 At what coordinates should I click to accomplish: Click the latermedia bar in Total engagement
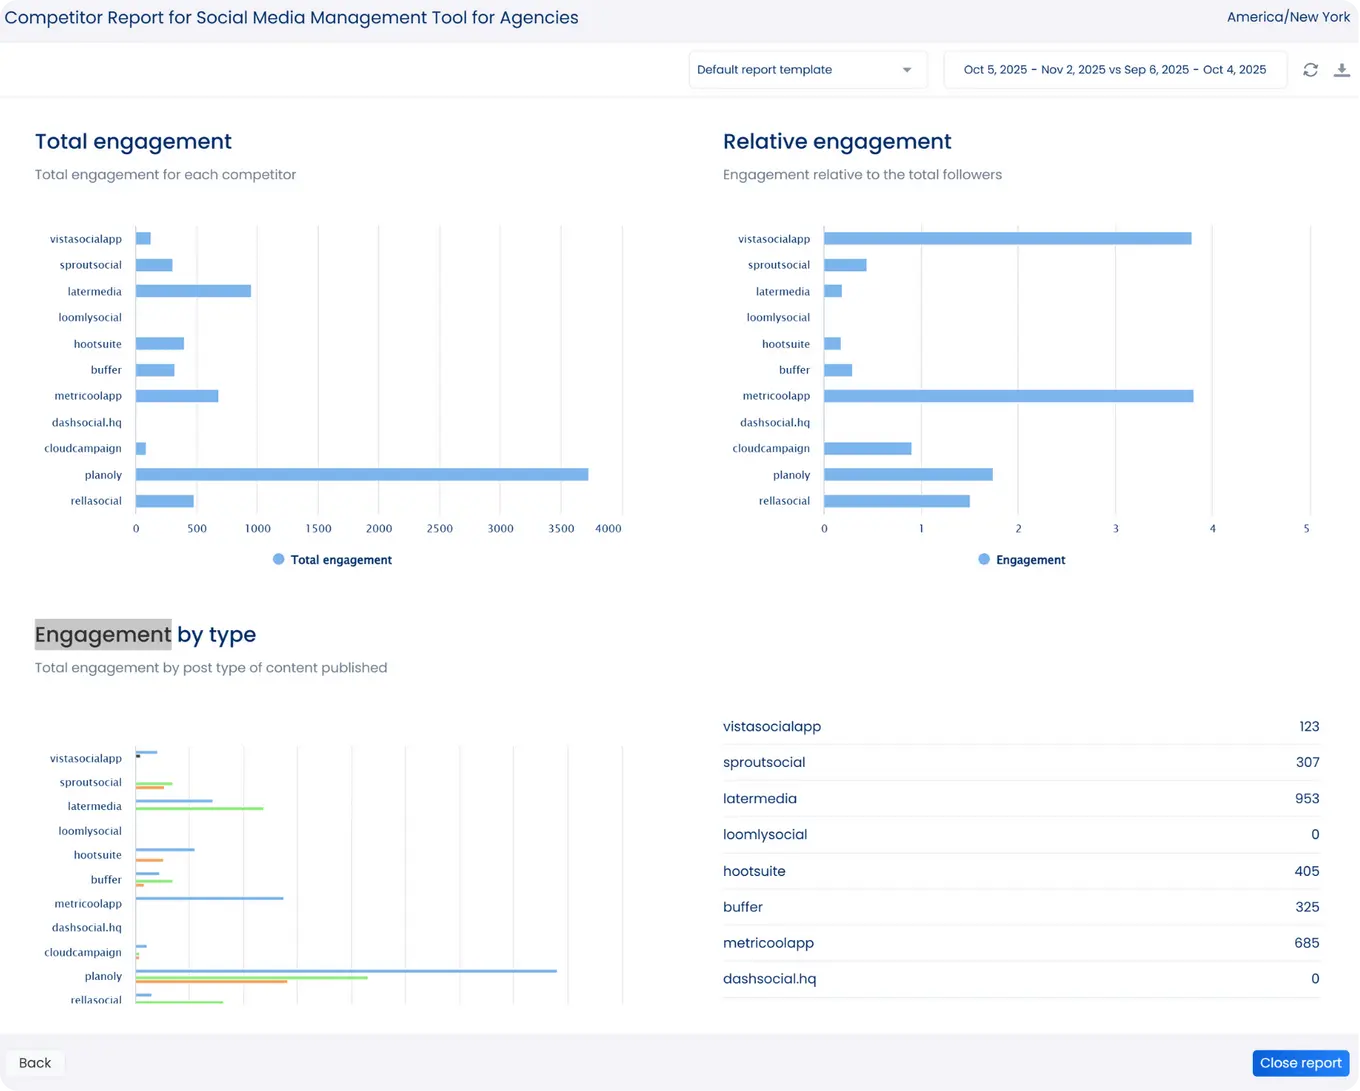pos(193,291)
